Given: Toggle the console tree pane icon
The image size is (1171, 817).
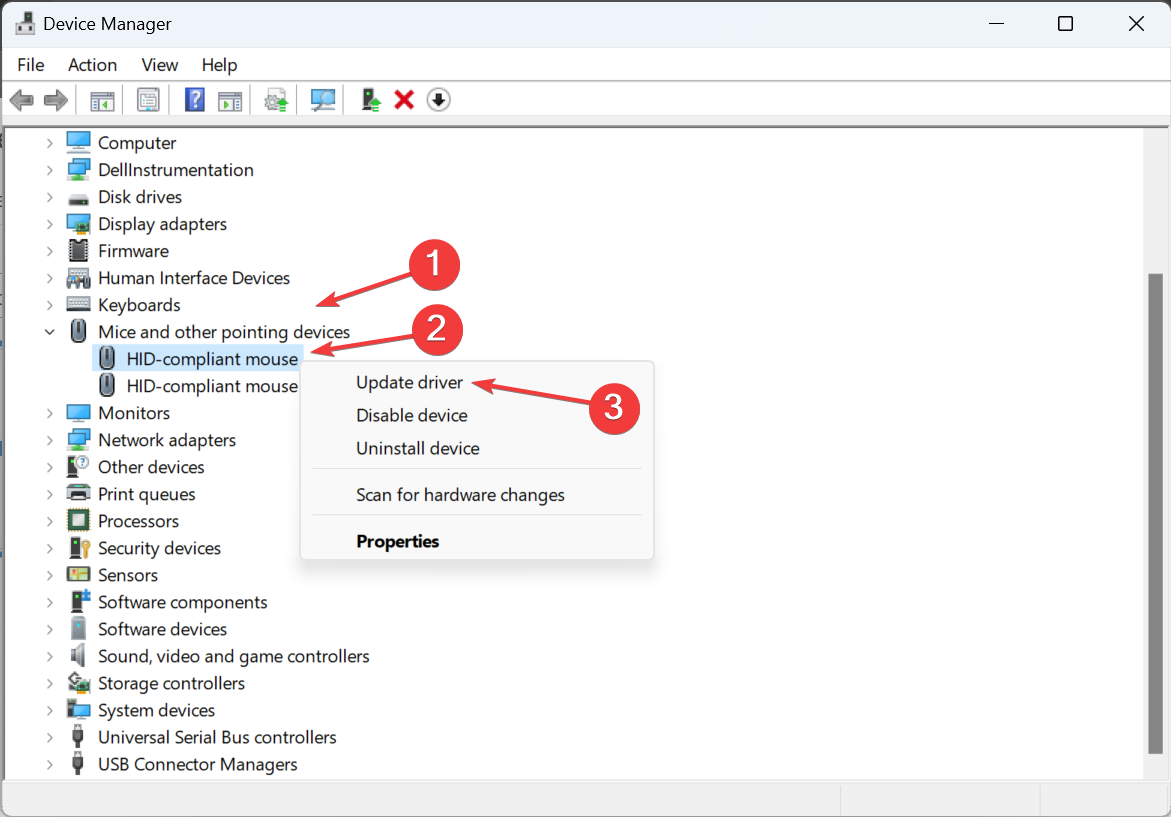Looking at the screenshot, I should [x=102, y=100].
